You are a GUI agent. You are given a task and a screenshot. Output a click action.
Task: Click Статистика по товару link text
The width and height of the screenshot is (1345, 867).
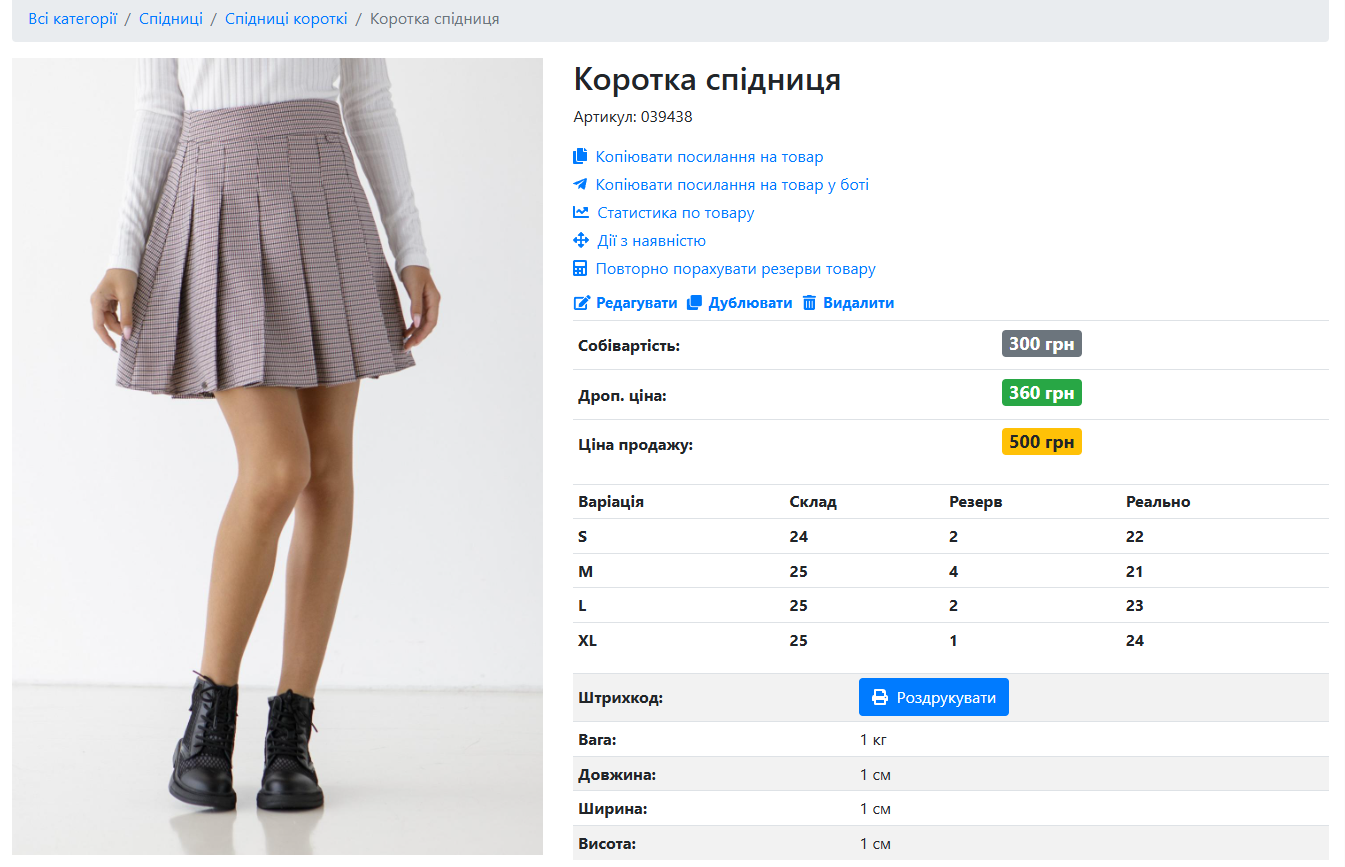click(676, 212)
